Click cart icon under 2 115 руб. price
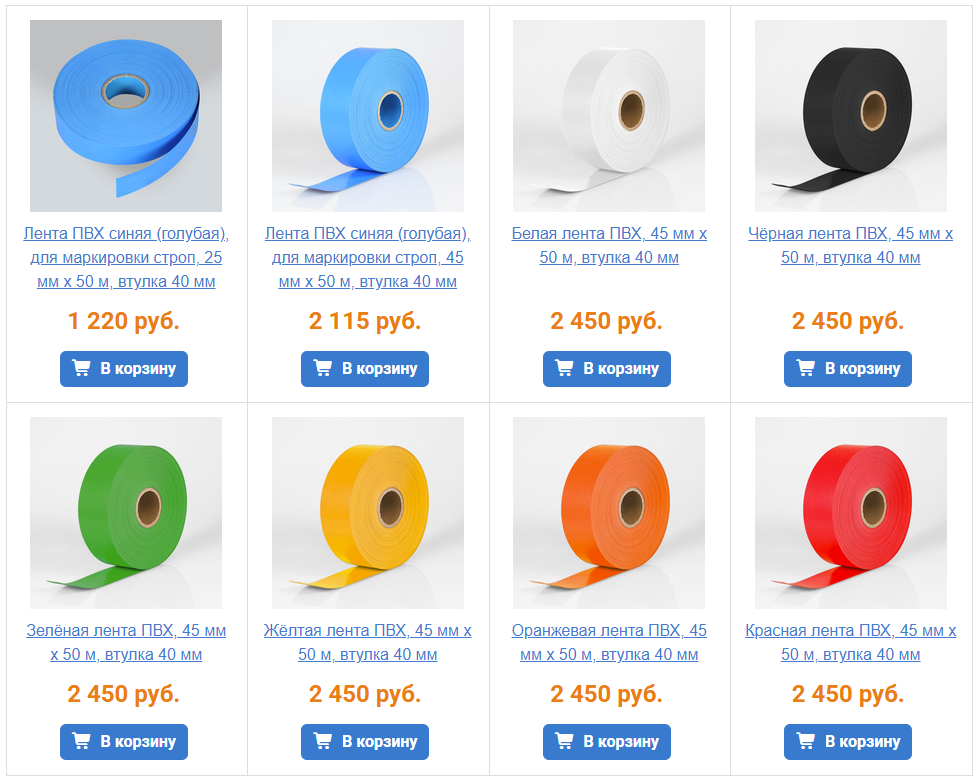The height and width of the screenshot is (783, 979). (322, 368)
